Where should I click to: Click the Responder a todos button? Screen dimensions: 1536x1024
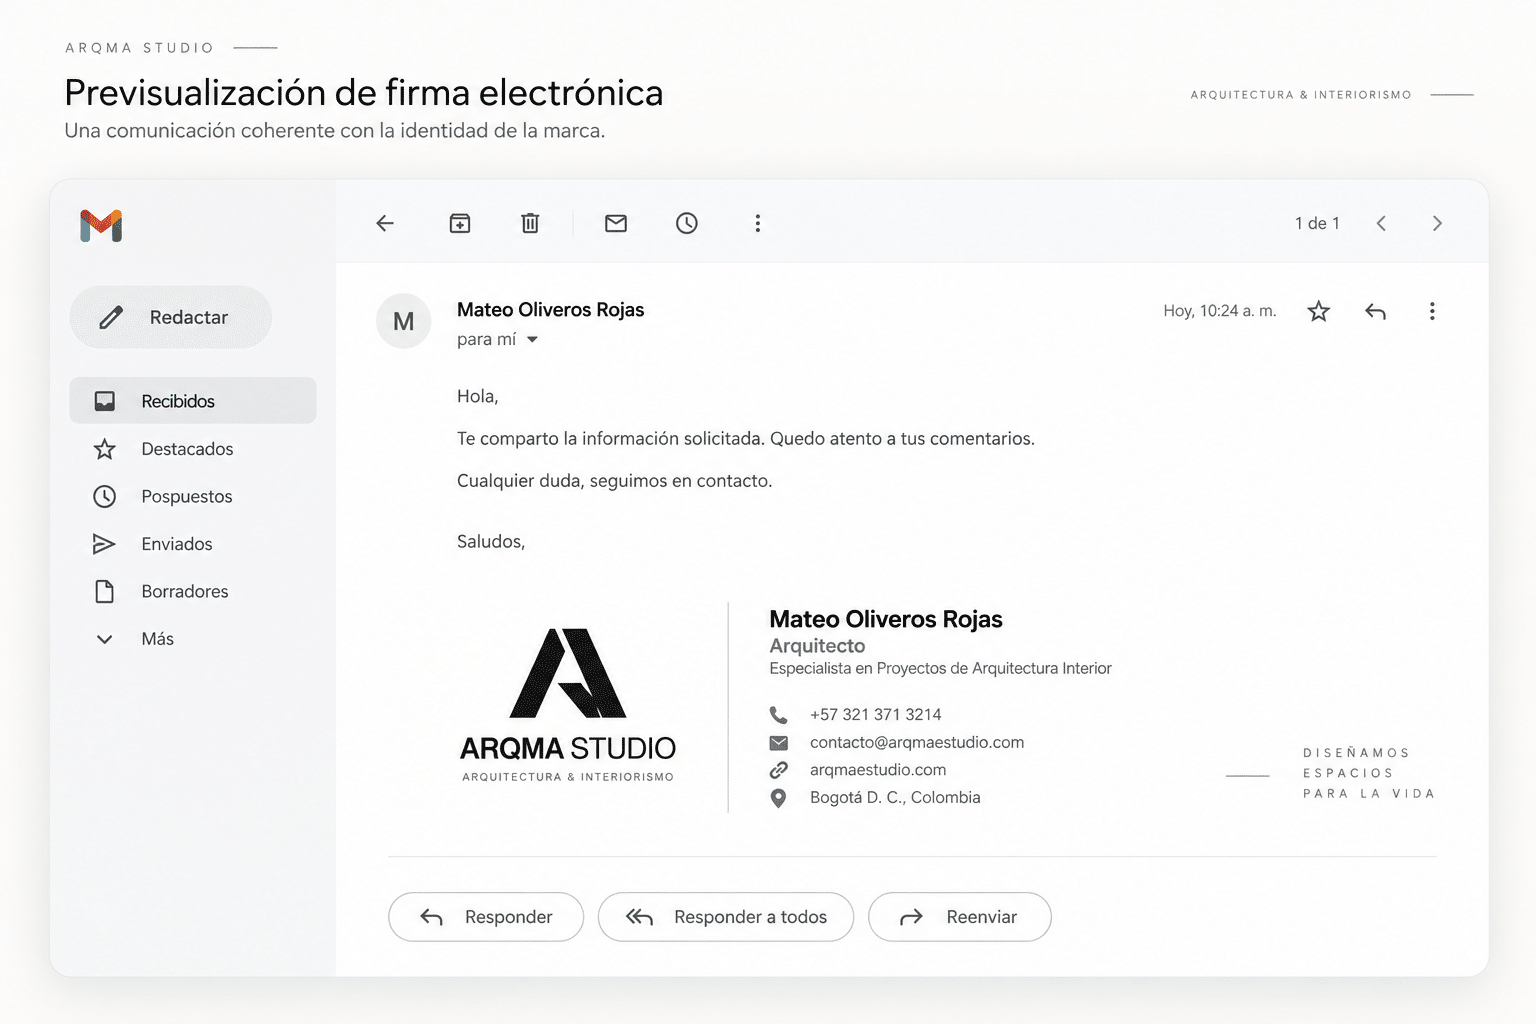pos(726,917)
